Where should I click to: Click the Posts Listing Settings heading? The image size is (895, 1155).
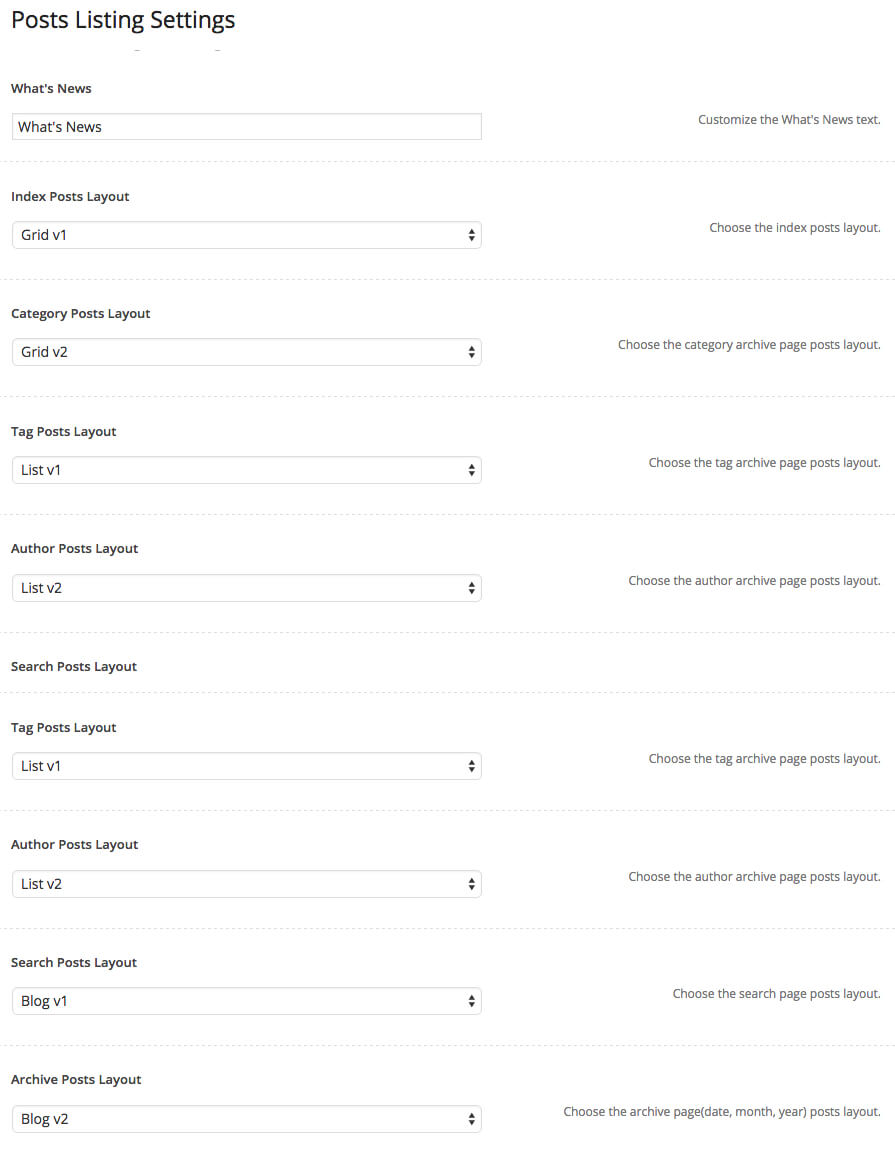[123, 20]
